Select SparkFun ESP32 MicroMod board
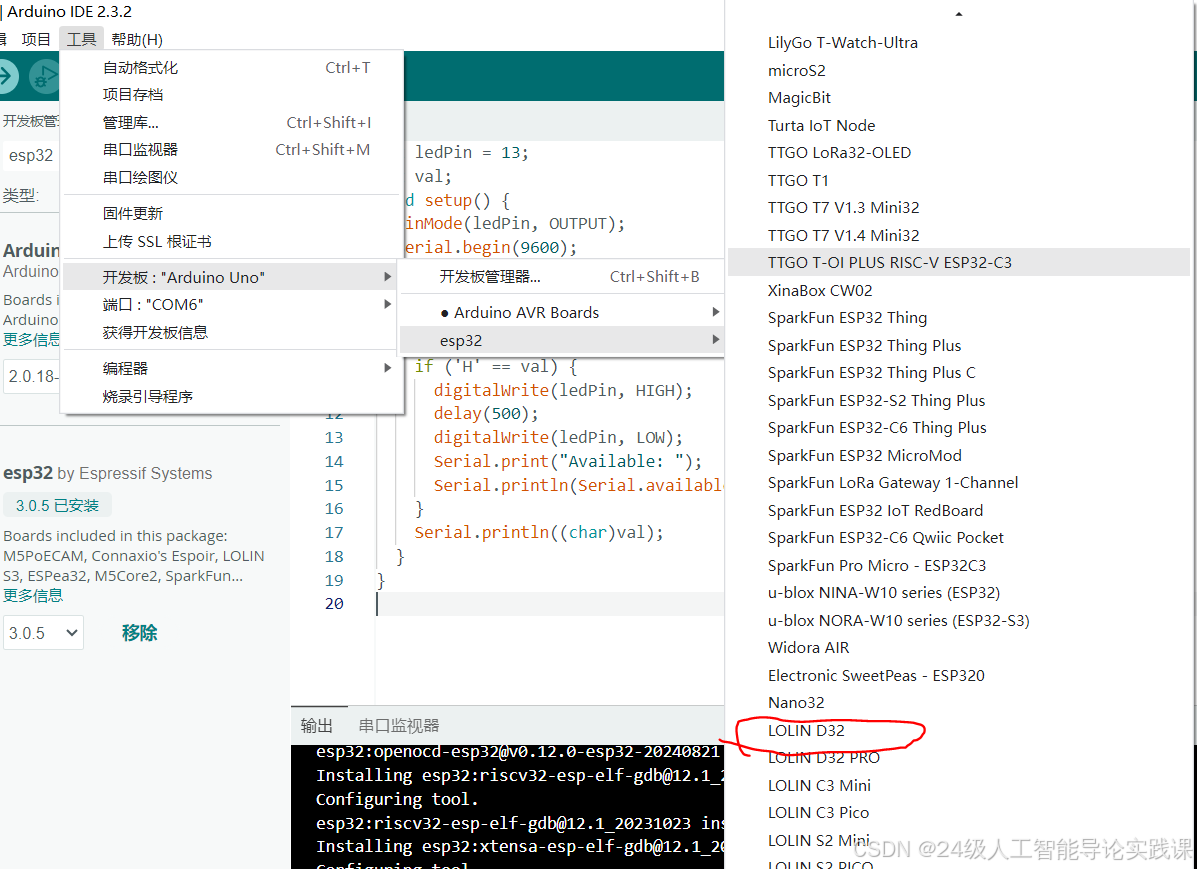The width and height of the screenshot is (1197, 869). (x=958, y=455)
